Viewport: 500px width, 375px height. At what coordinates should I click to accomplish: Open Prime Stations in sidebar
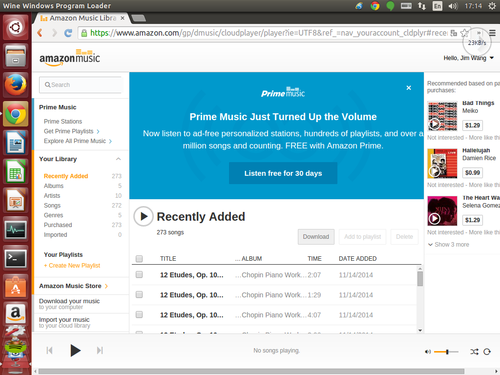pyautogui.click(x=63, y=121)
